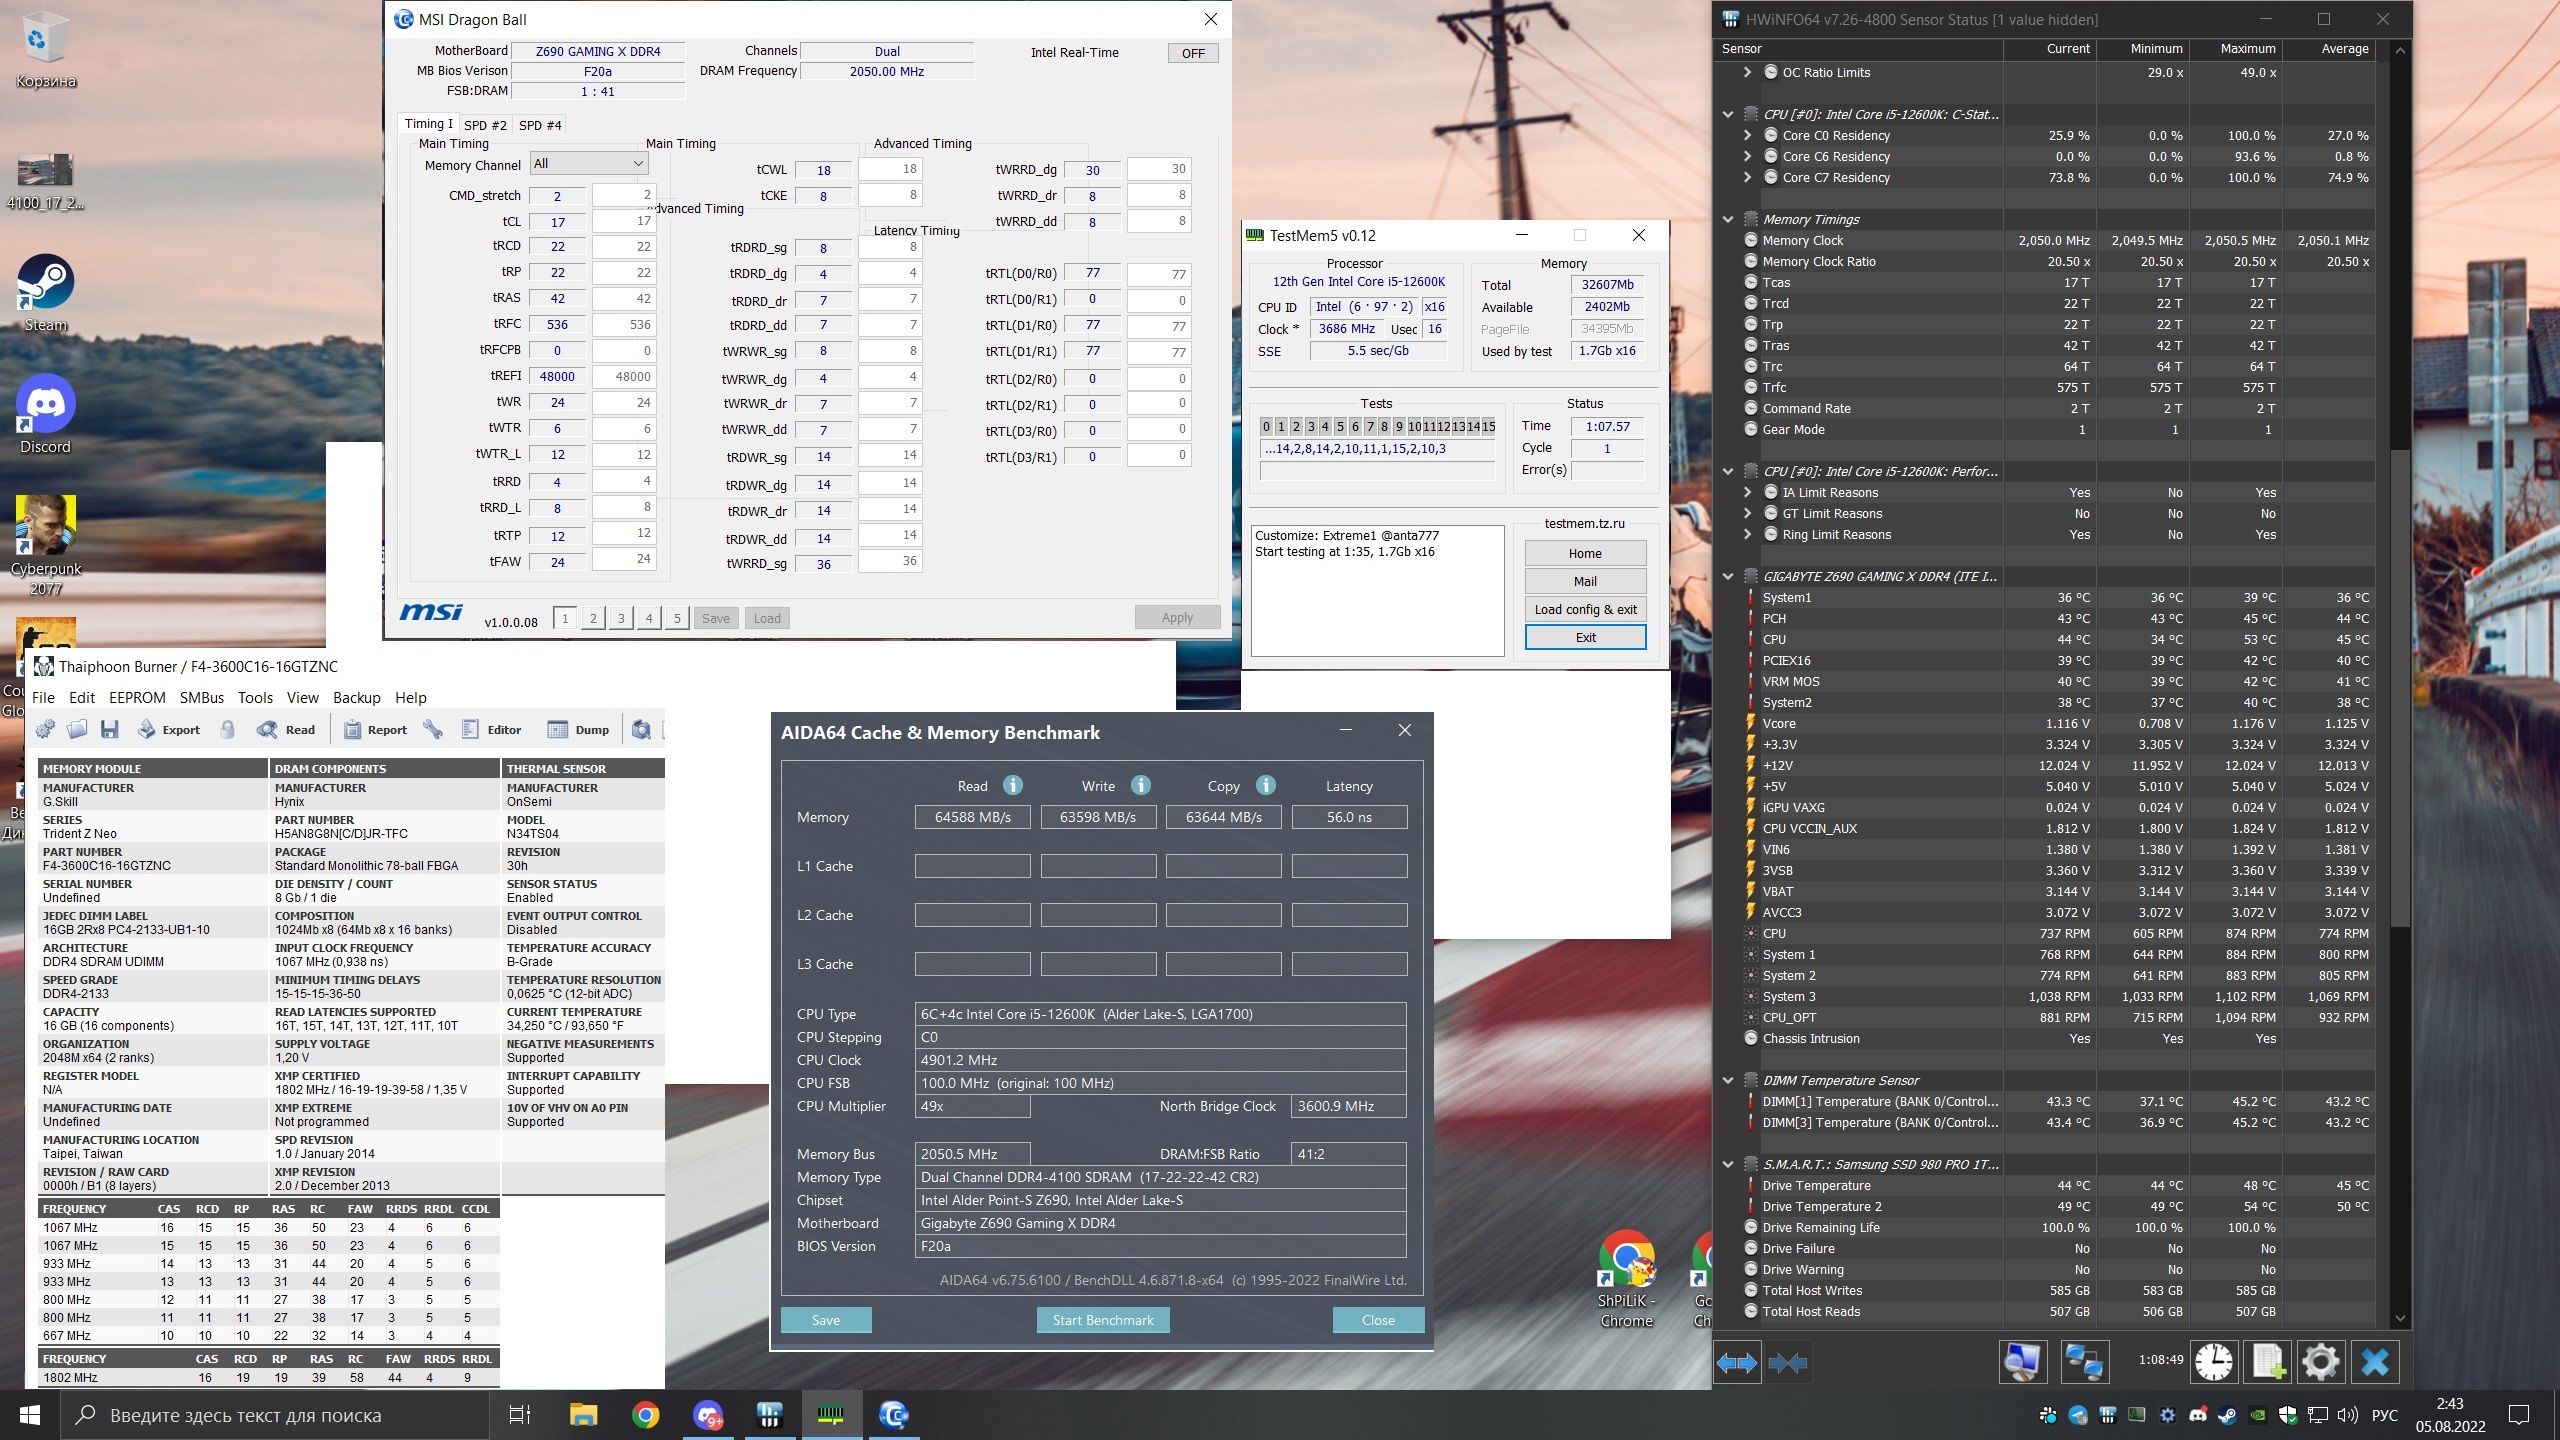Click HWiNFO expand columns arrows icon
2560x1440 pixels.
[1737, 1362]
